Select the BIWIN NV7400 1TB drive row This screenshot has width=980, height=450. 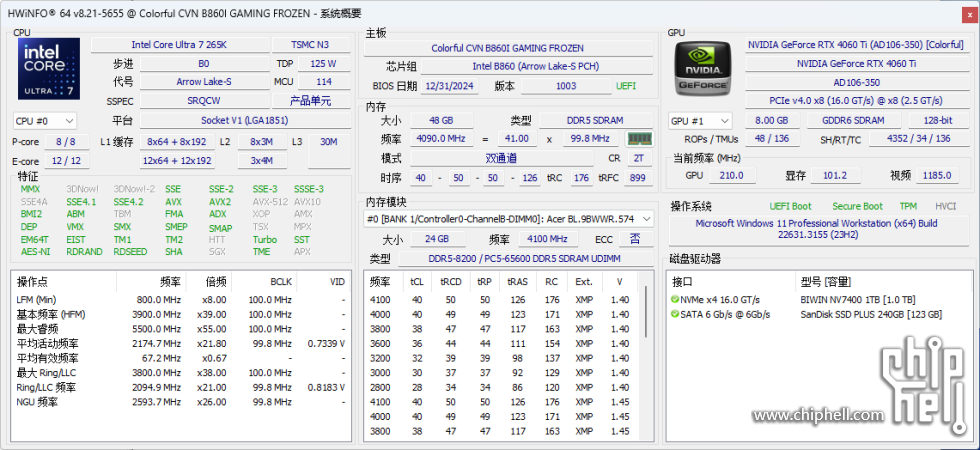pos(820,299)
